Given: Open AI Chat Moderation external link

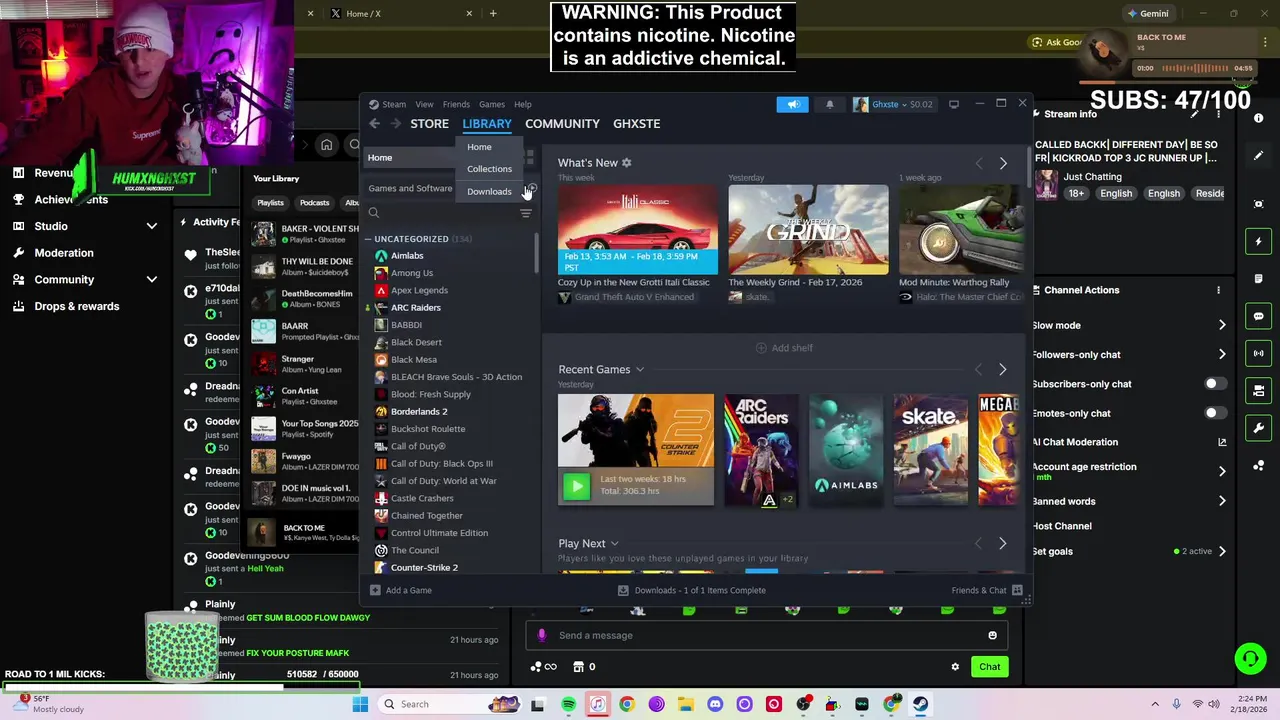Looking at the screenshot, I should click(1222, 442).
